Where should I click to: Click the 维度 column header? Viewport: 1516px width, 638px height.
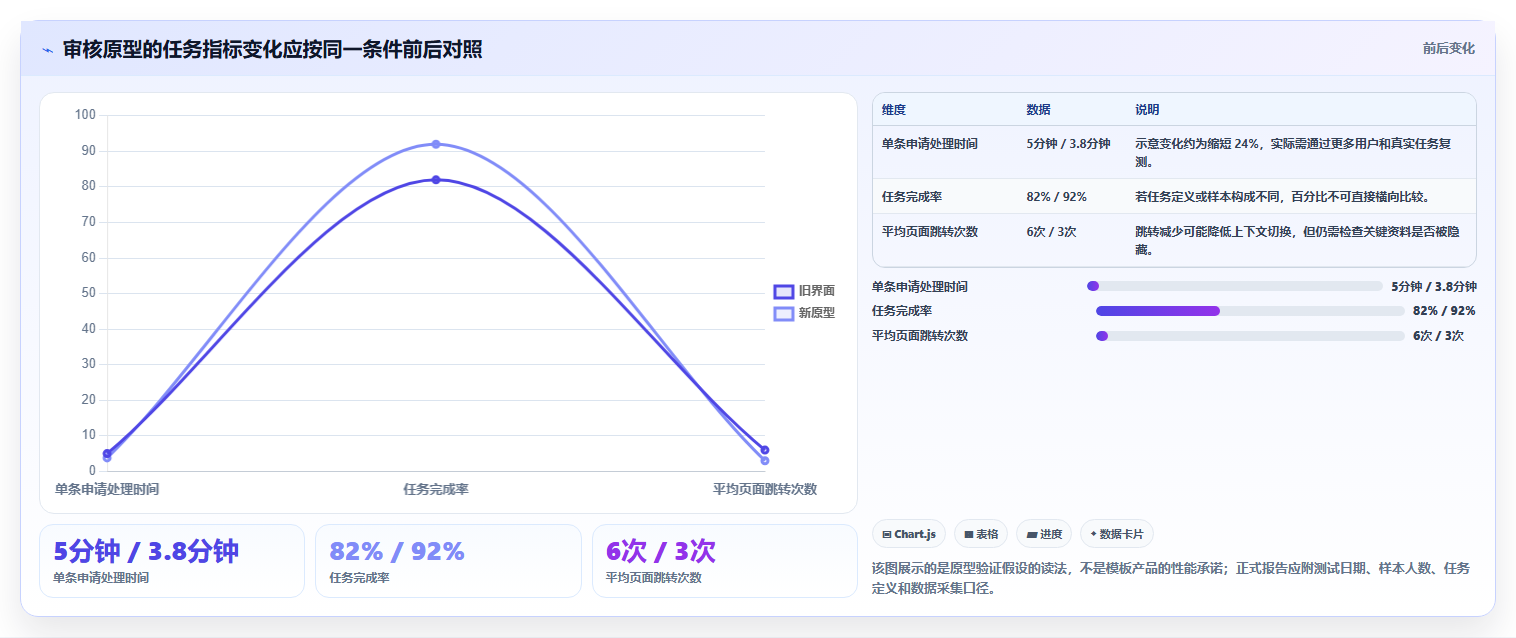[x=893, y=110]
